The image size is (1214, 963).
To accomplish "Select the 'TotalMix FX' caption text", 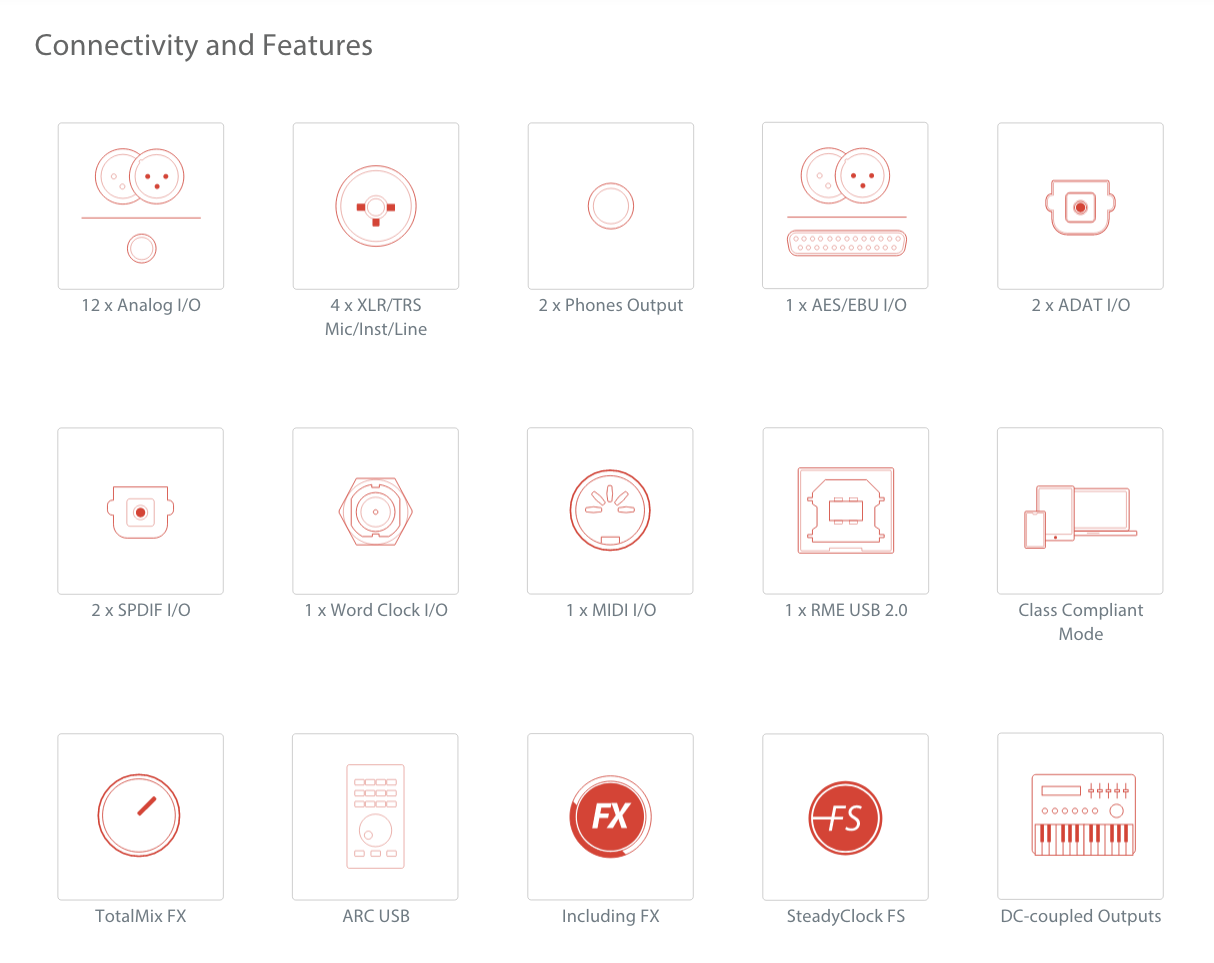I will (141, 916).
